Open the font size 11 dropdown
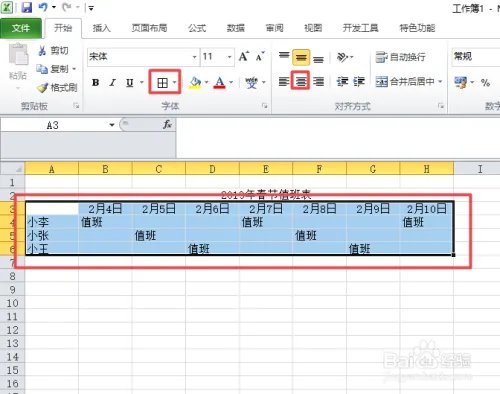Image resolution: width=500 pixels, height=394 pixels. pos(230,57)
